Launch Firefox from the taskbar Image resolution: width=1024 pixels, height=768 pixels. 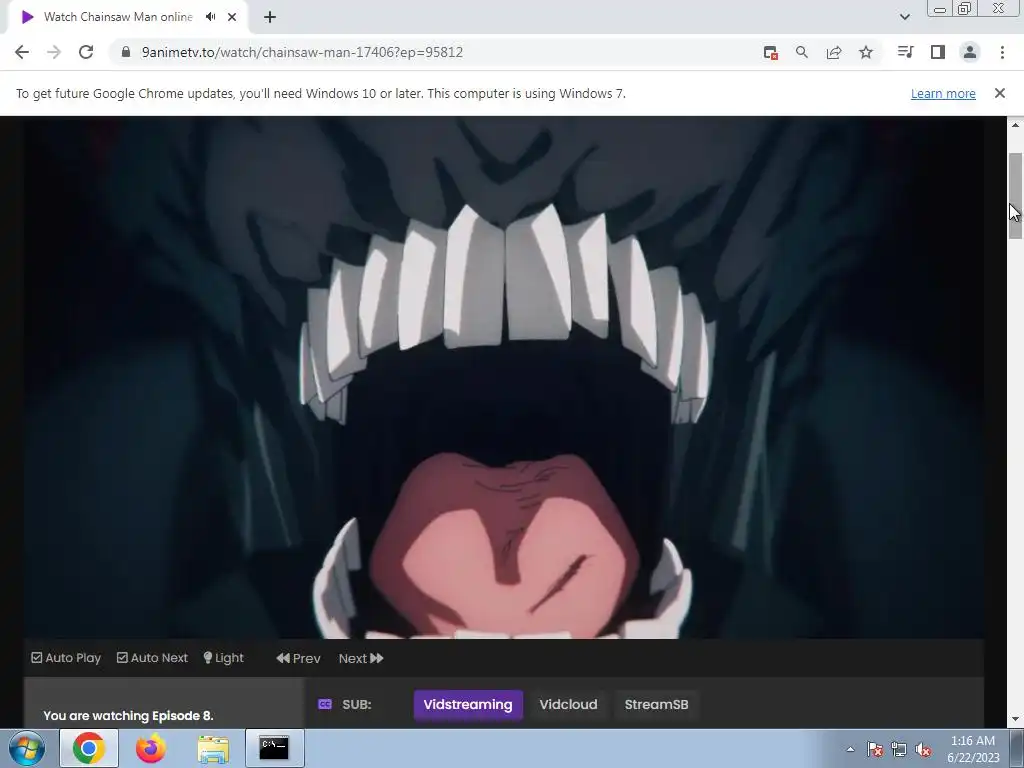coord(151,748)
